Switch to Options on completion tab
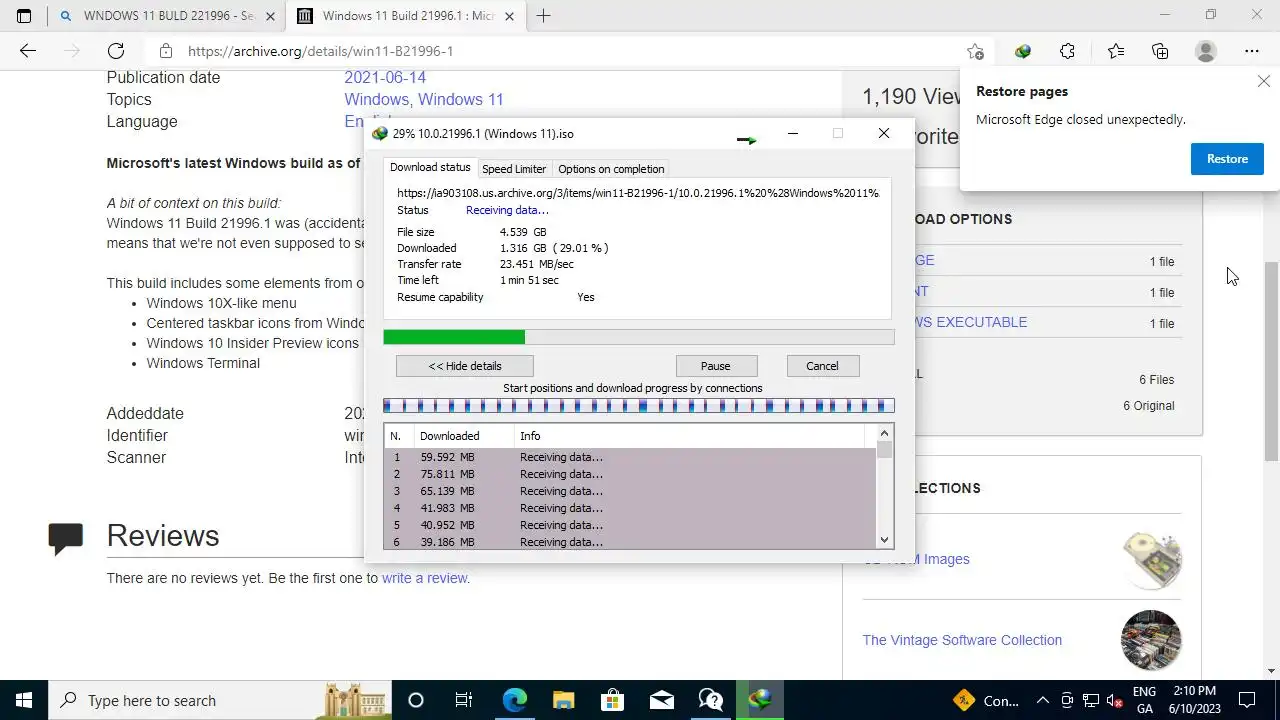This screenshot has height=720, width=1280. click(611, 169)
